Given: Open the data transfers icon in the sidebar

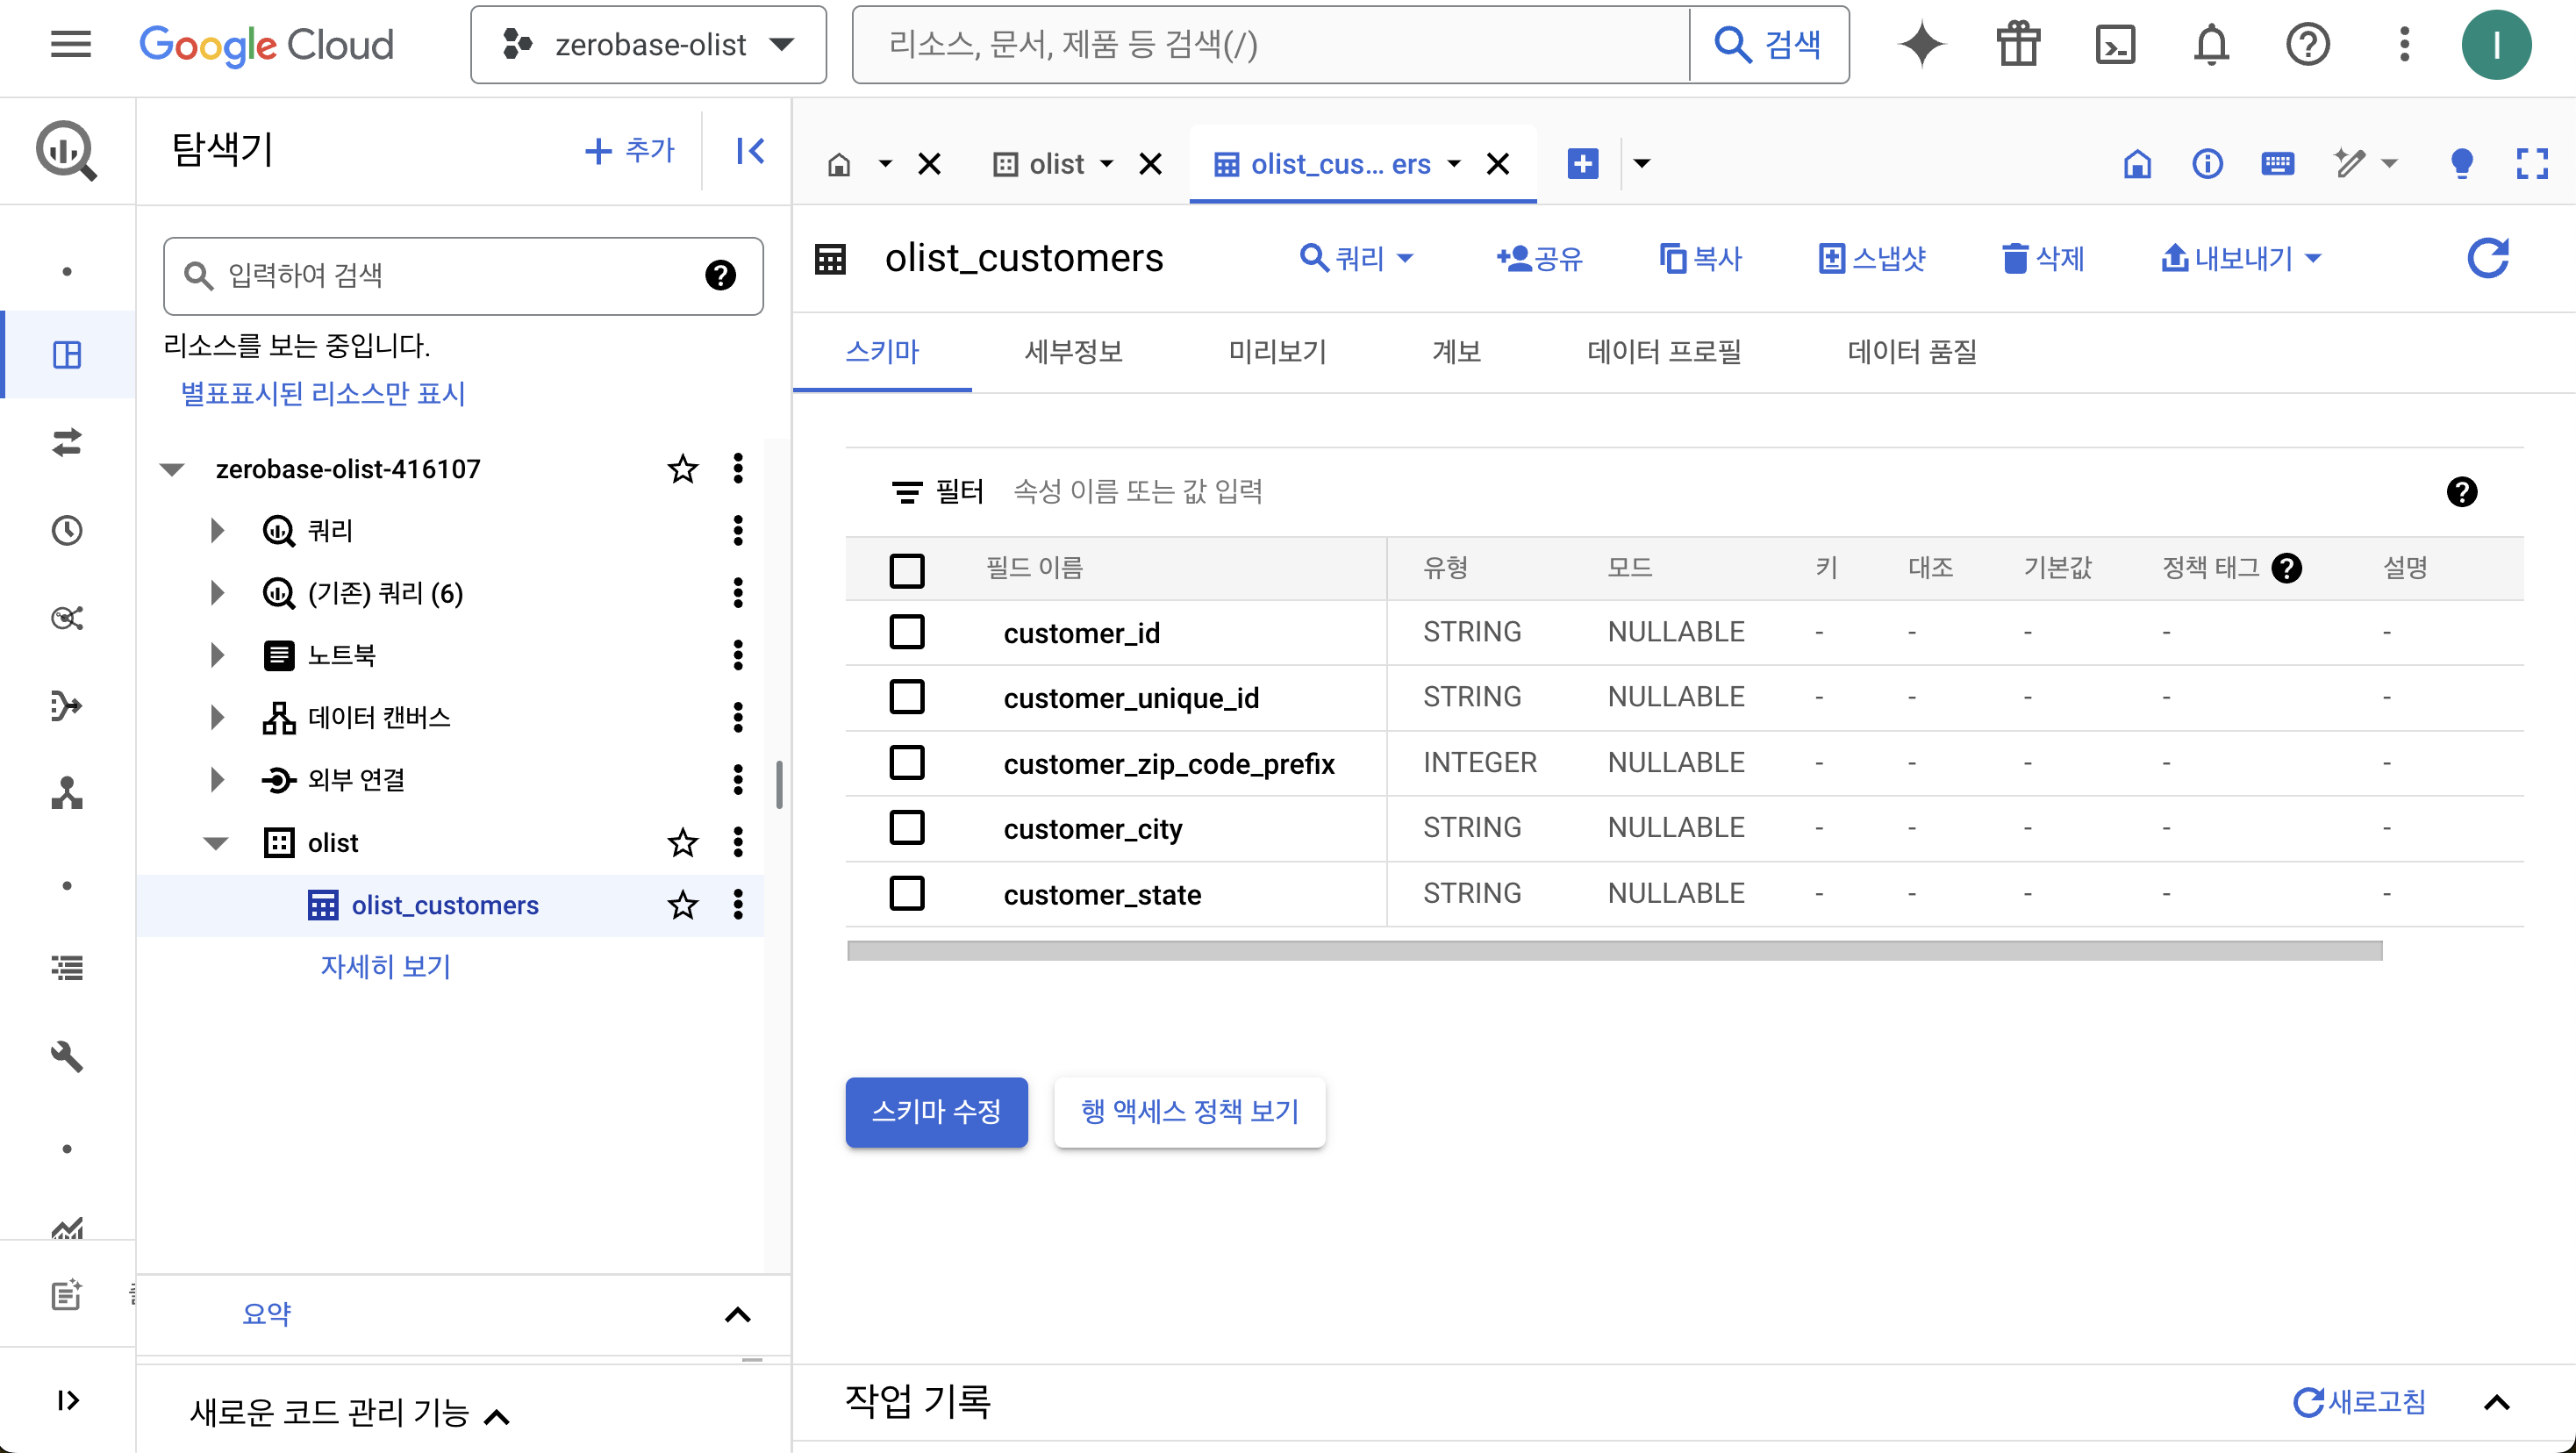Looking at the screenshot, I should (x=67, y=442).
